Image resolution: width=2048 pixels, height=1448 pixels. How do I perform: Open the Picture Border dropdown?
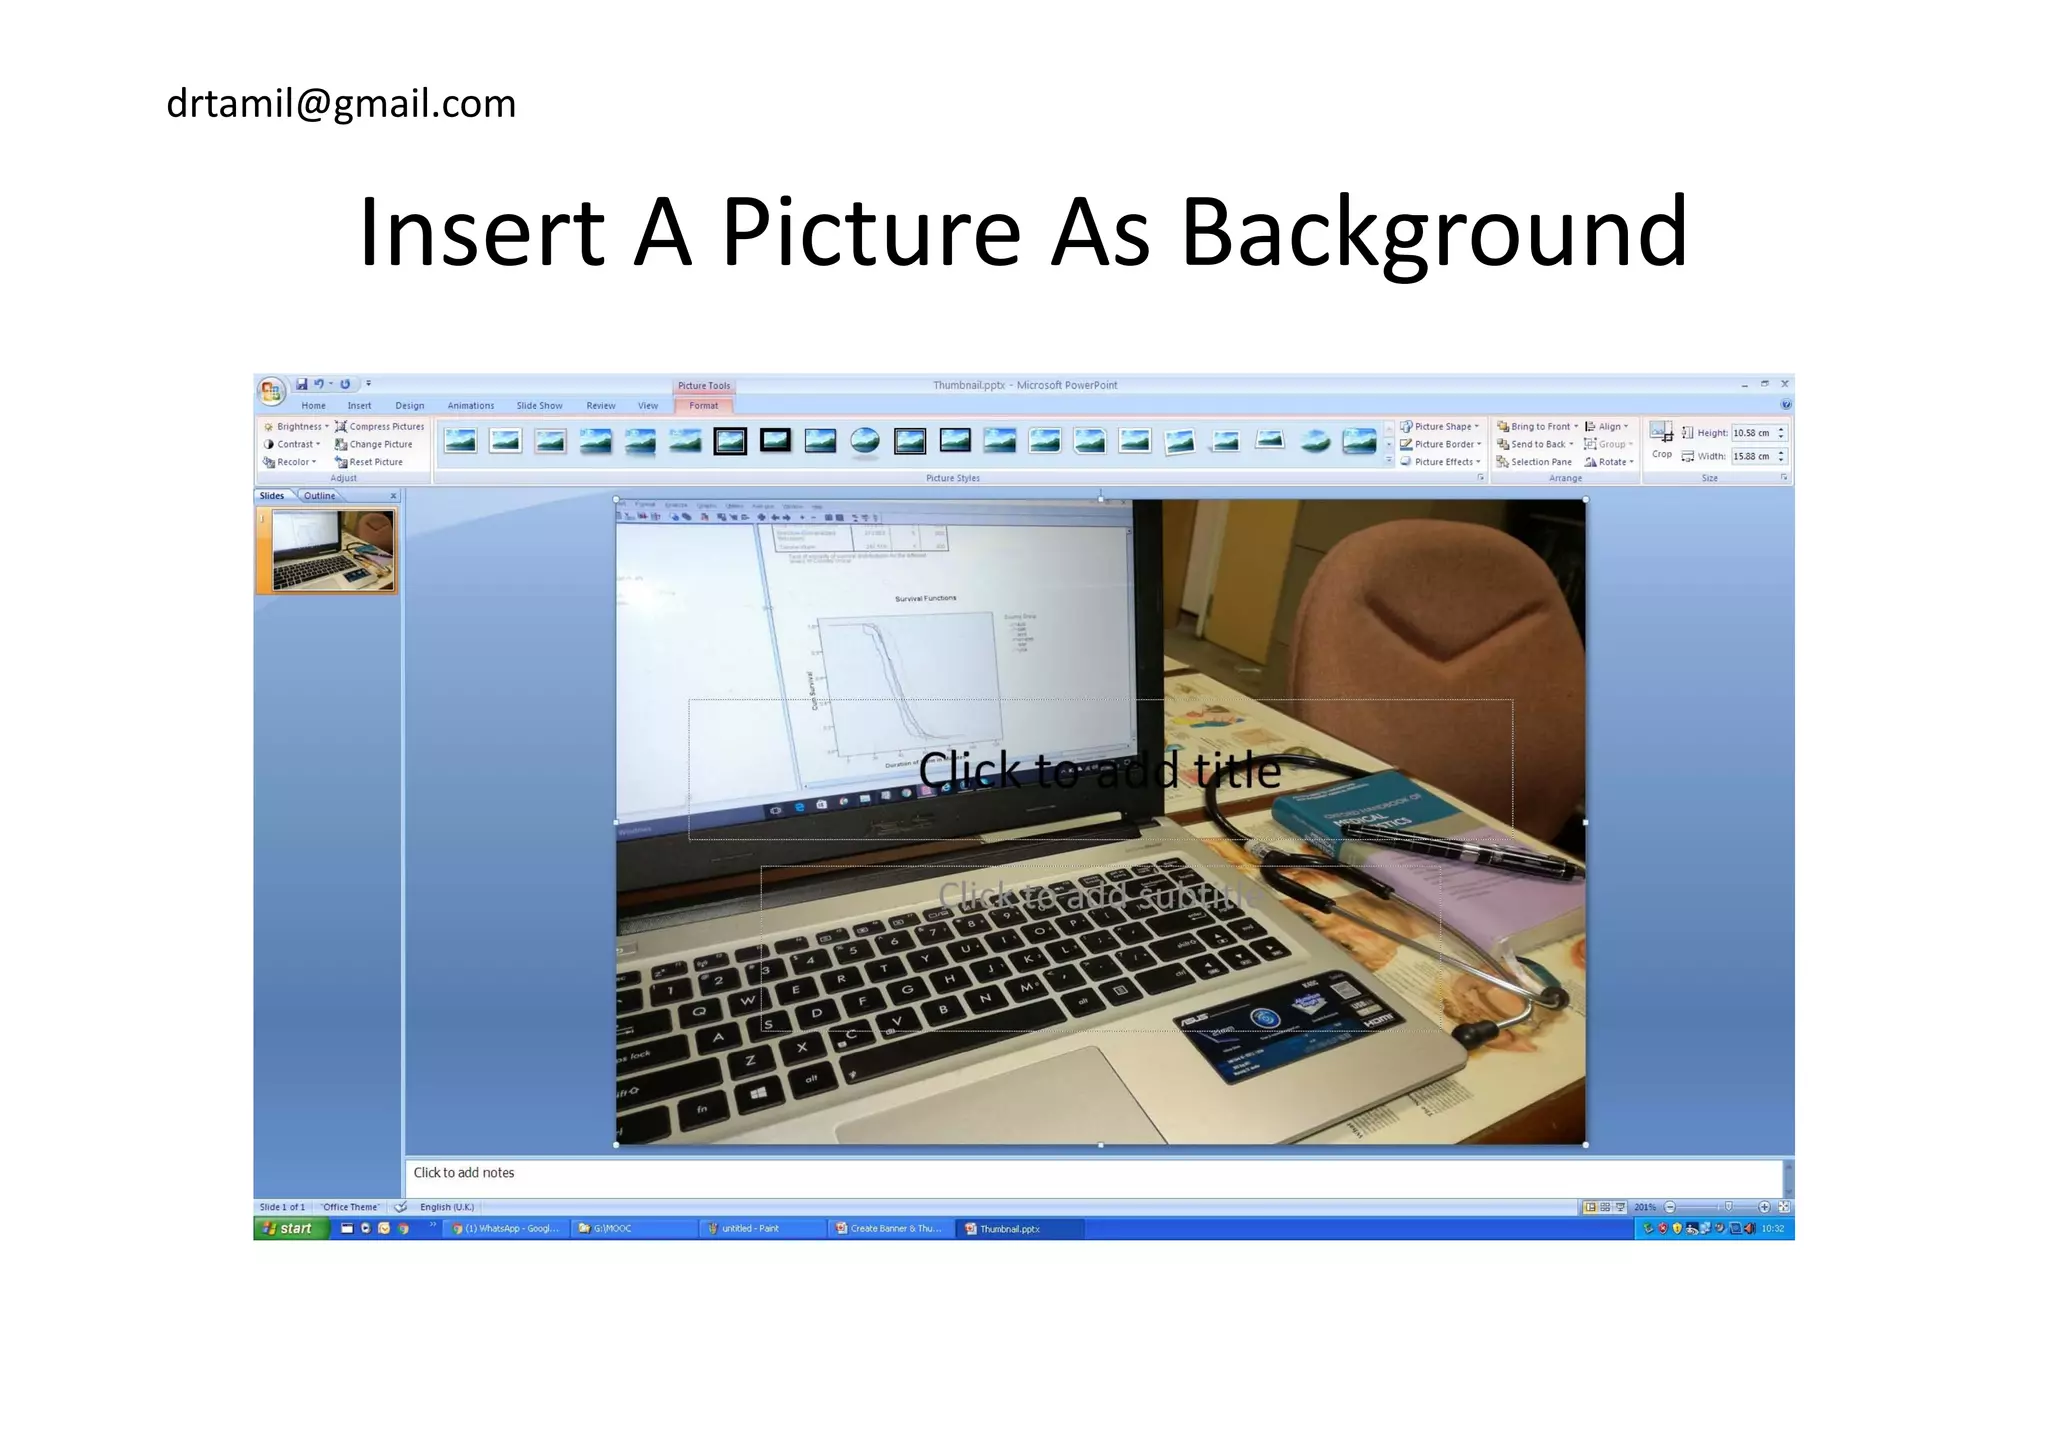pos(1441,444)
